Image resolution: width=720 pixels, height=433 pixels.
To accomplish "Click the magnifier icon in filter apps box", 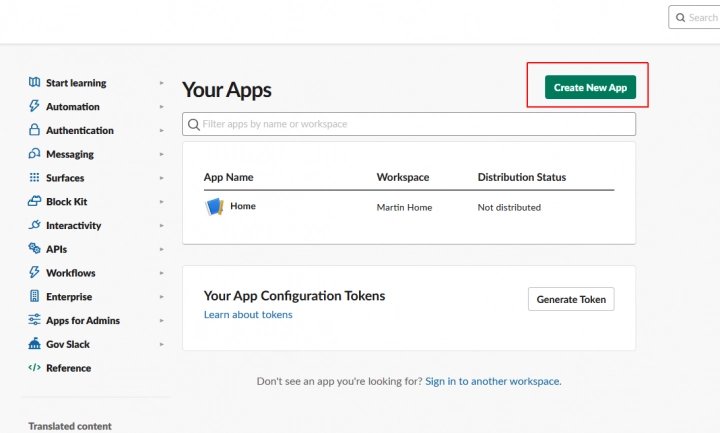I will pos(194,124).
